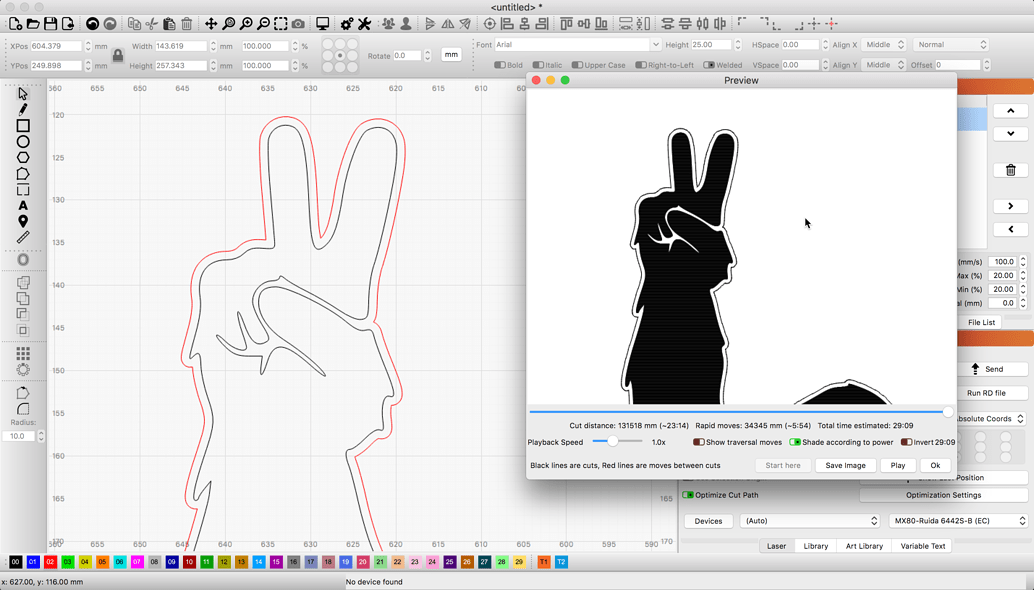The image size is (1034, 590).
Task: Disable Shade according to power
Action: click(794, 442)
